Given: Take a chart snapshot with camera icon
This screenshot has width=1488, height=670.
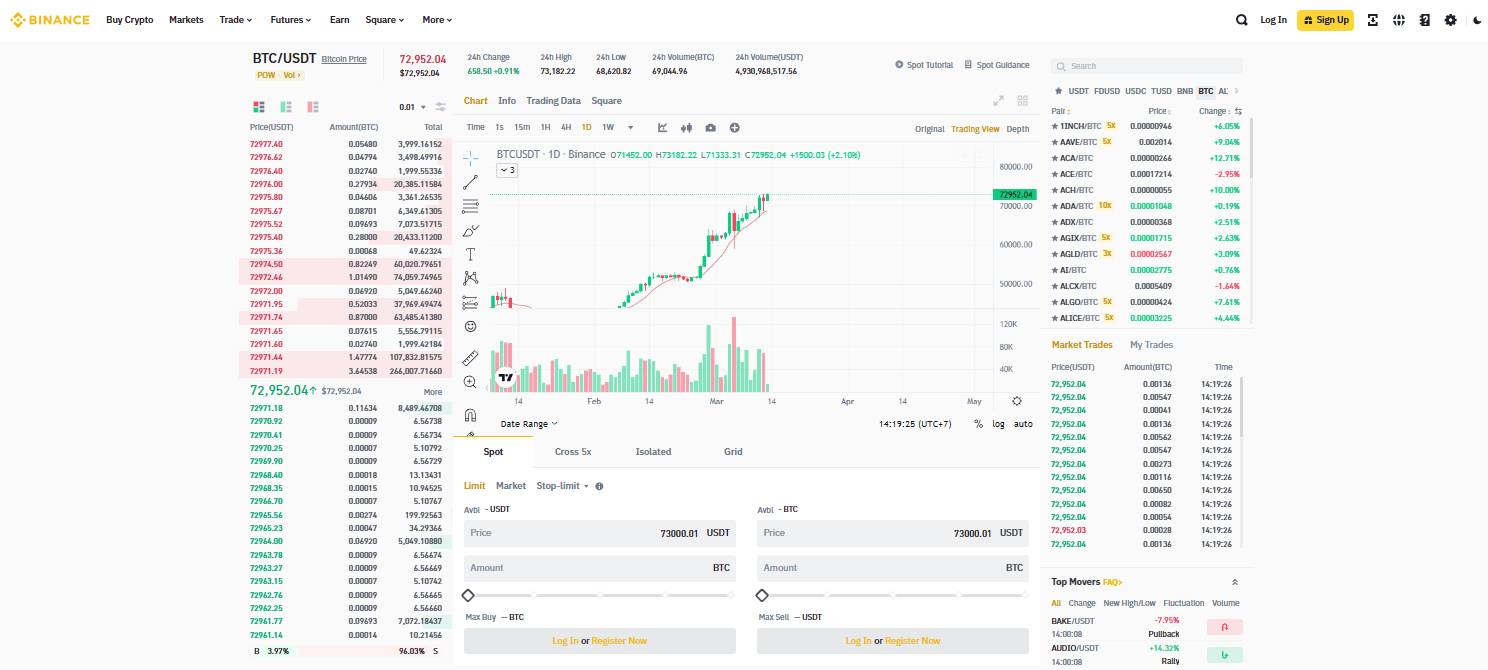Looking at the screenshot, I should [710, 127].
